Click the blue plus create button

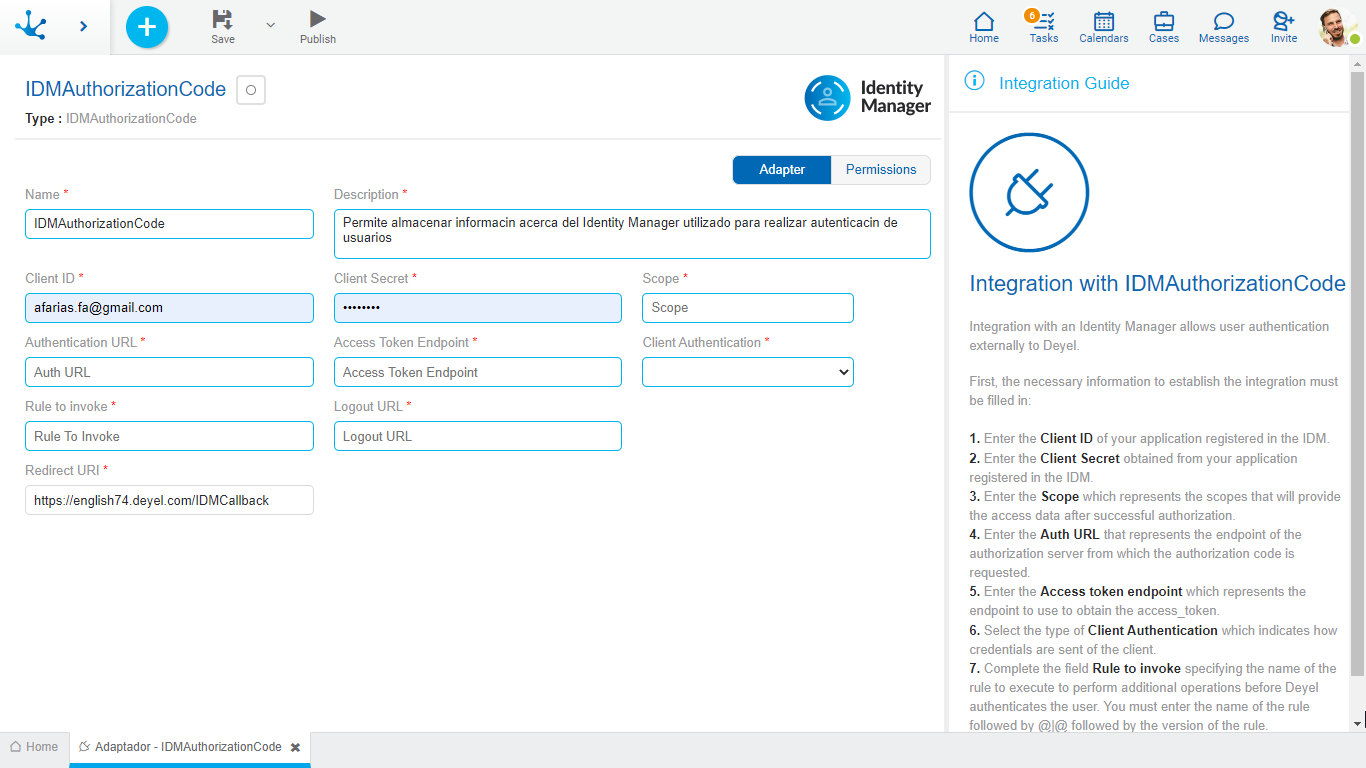[147, 27]
